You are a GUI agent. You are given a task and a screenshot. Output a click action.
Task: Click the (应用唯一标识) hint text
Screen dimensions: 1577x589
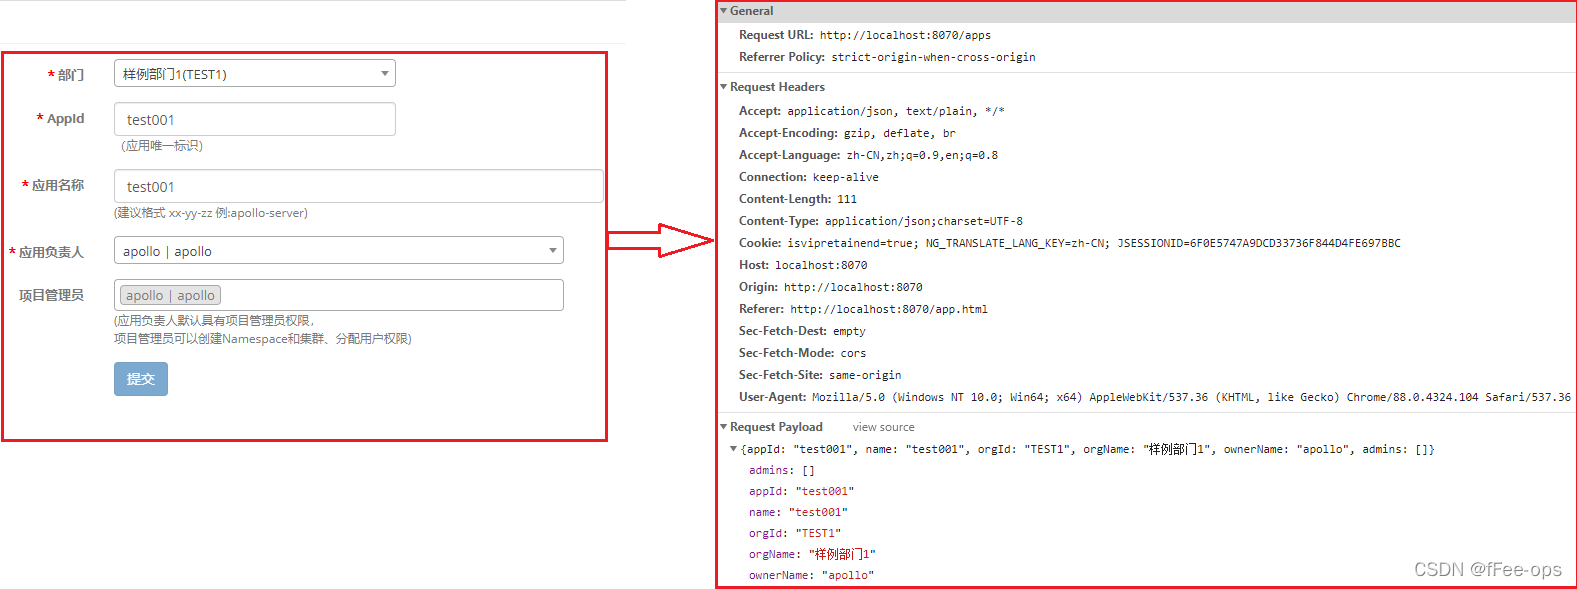(162, 146)
